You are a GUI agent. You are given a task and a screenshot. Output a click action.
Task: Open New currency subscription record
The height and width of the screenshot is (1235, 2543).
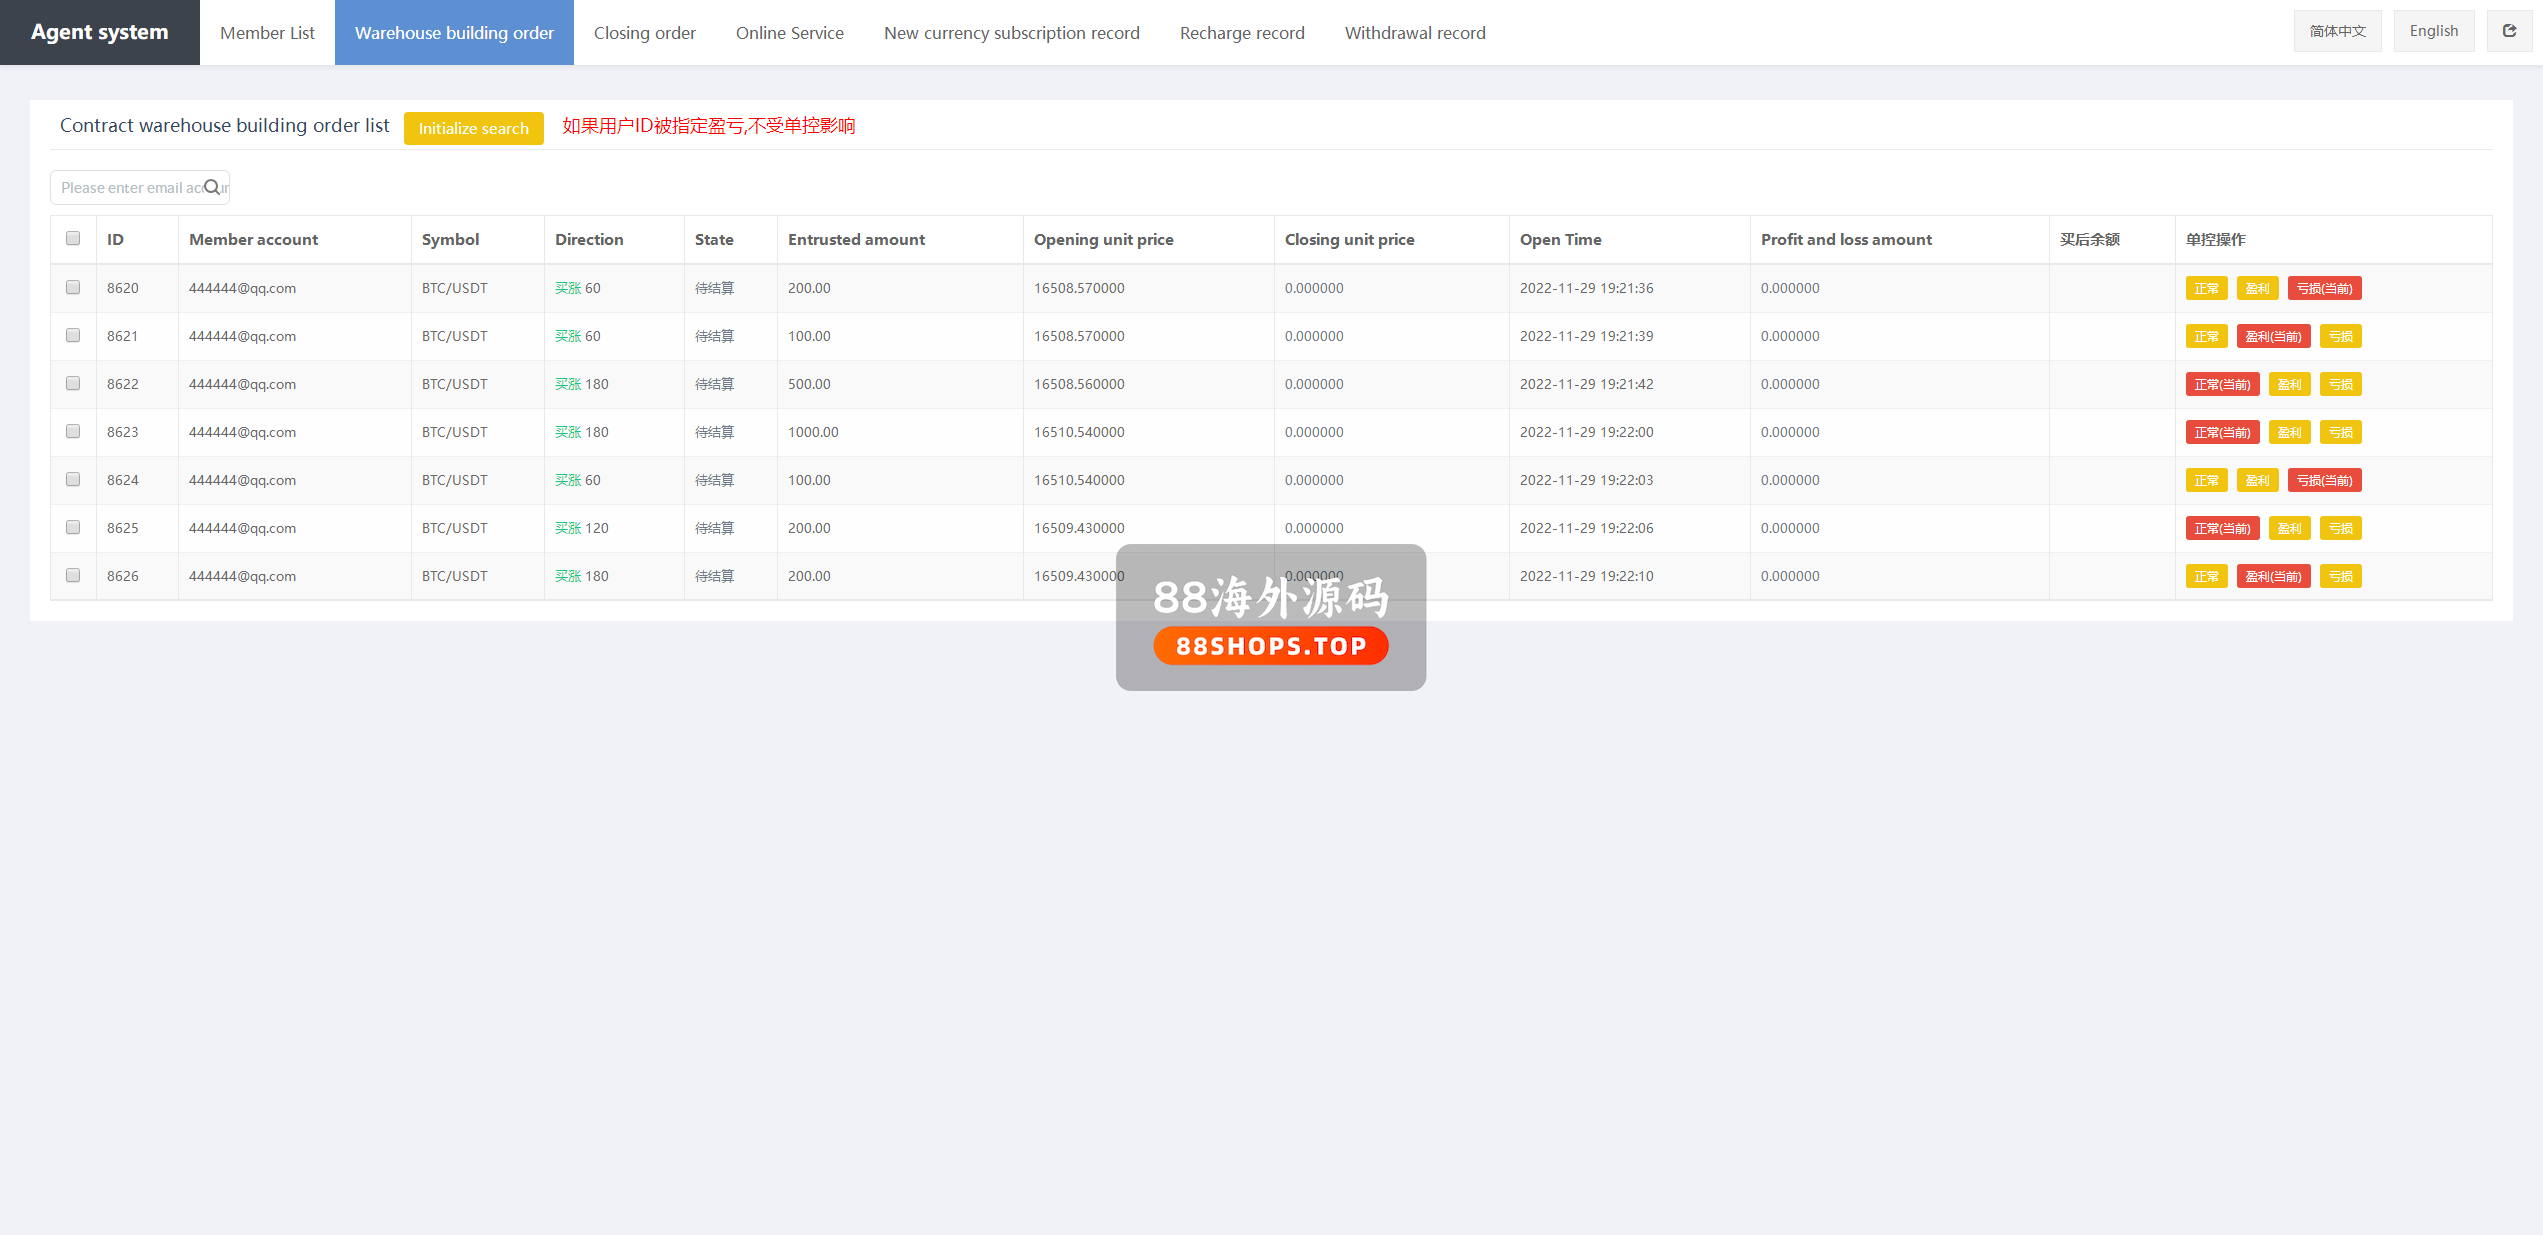pyautogui.click(x=1011, y=33)
